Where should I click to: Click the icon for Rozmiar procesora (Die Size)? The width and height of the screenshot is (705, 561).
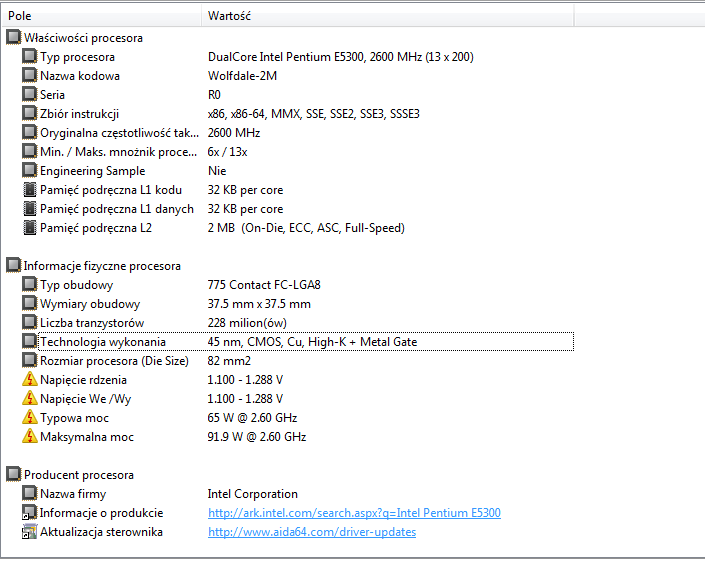tap(30, 361)
